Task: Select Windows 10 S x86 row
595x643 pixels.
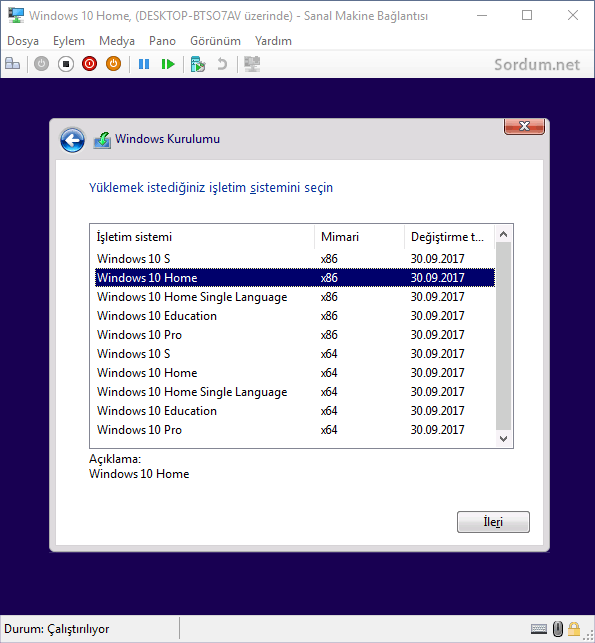Action: click(x=294, y=259)
